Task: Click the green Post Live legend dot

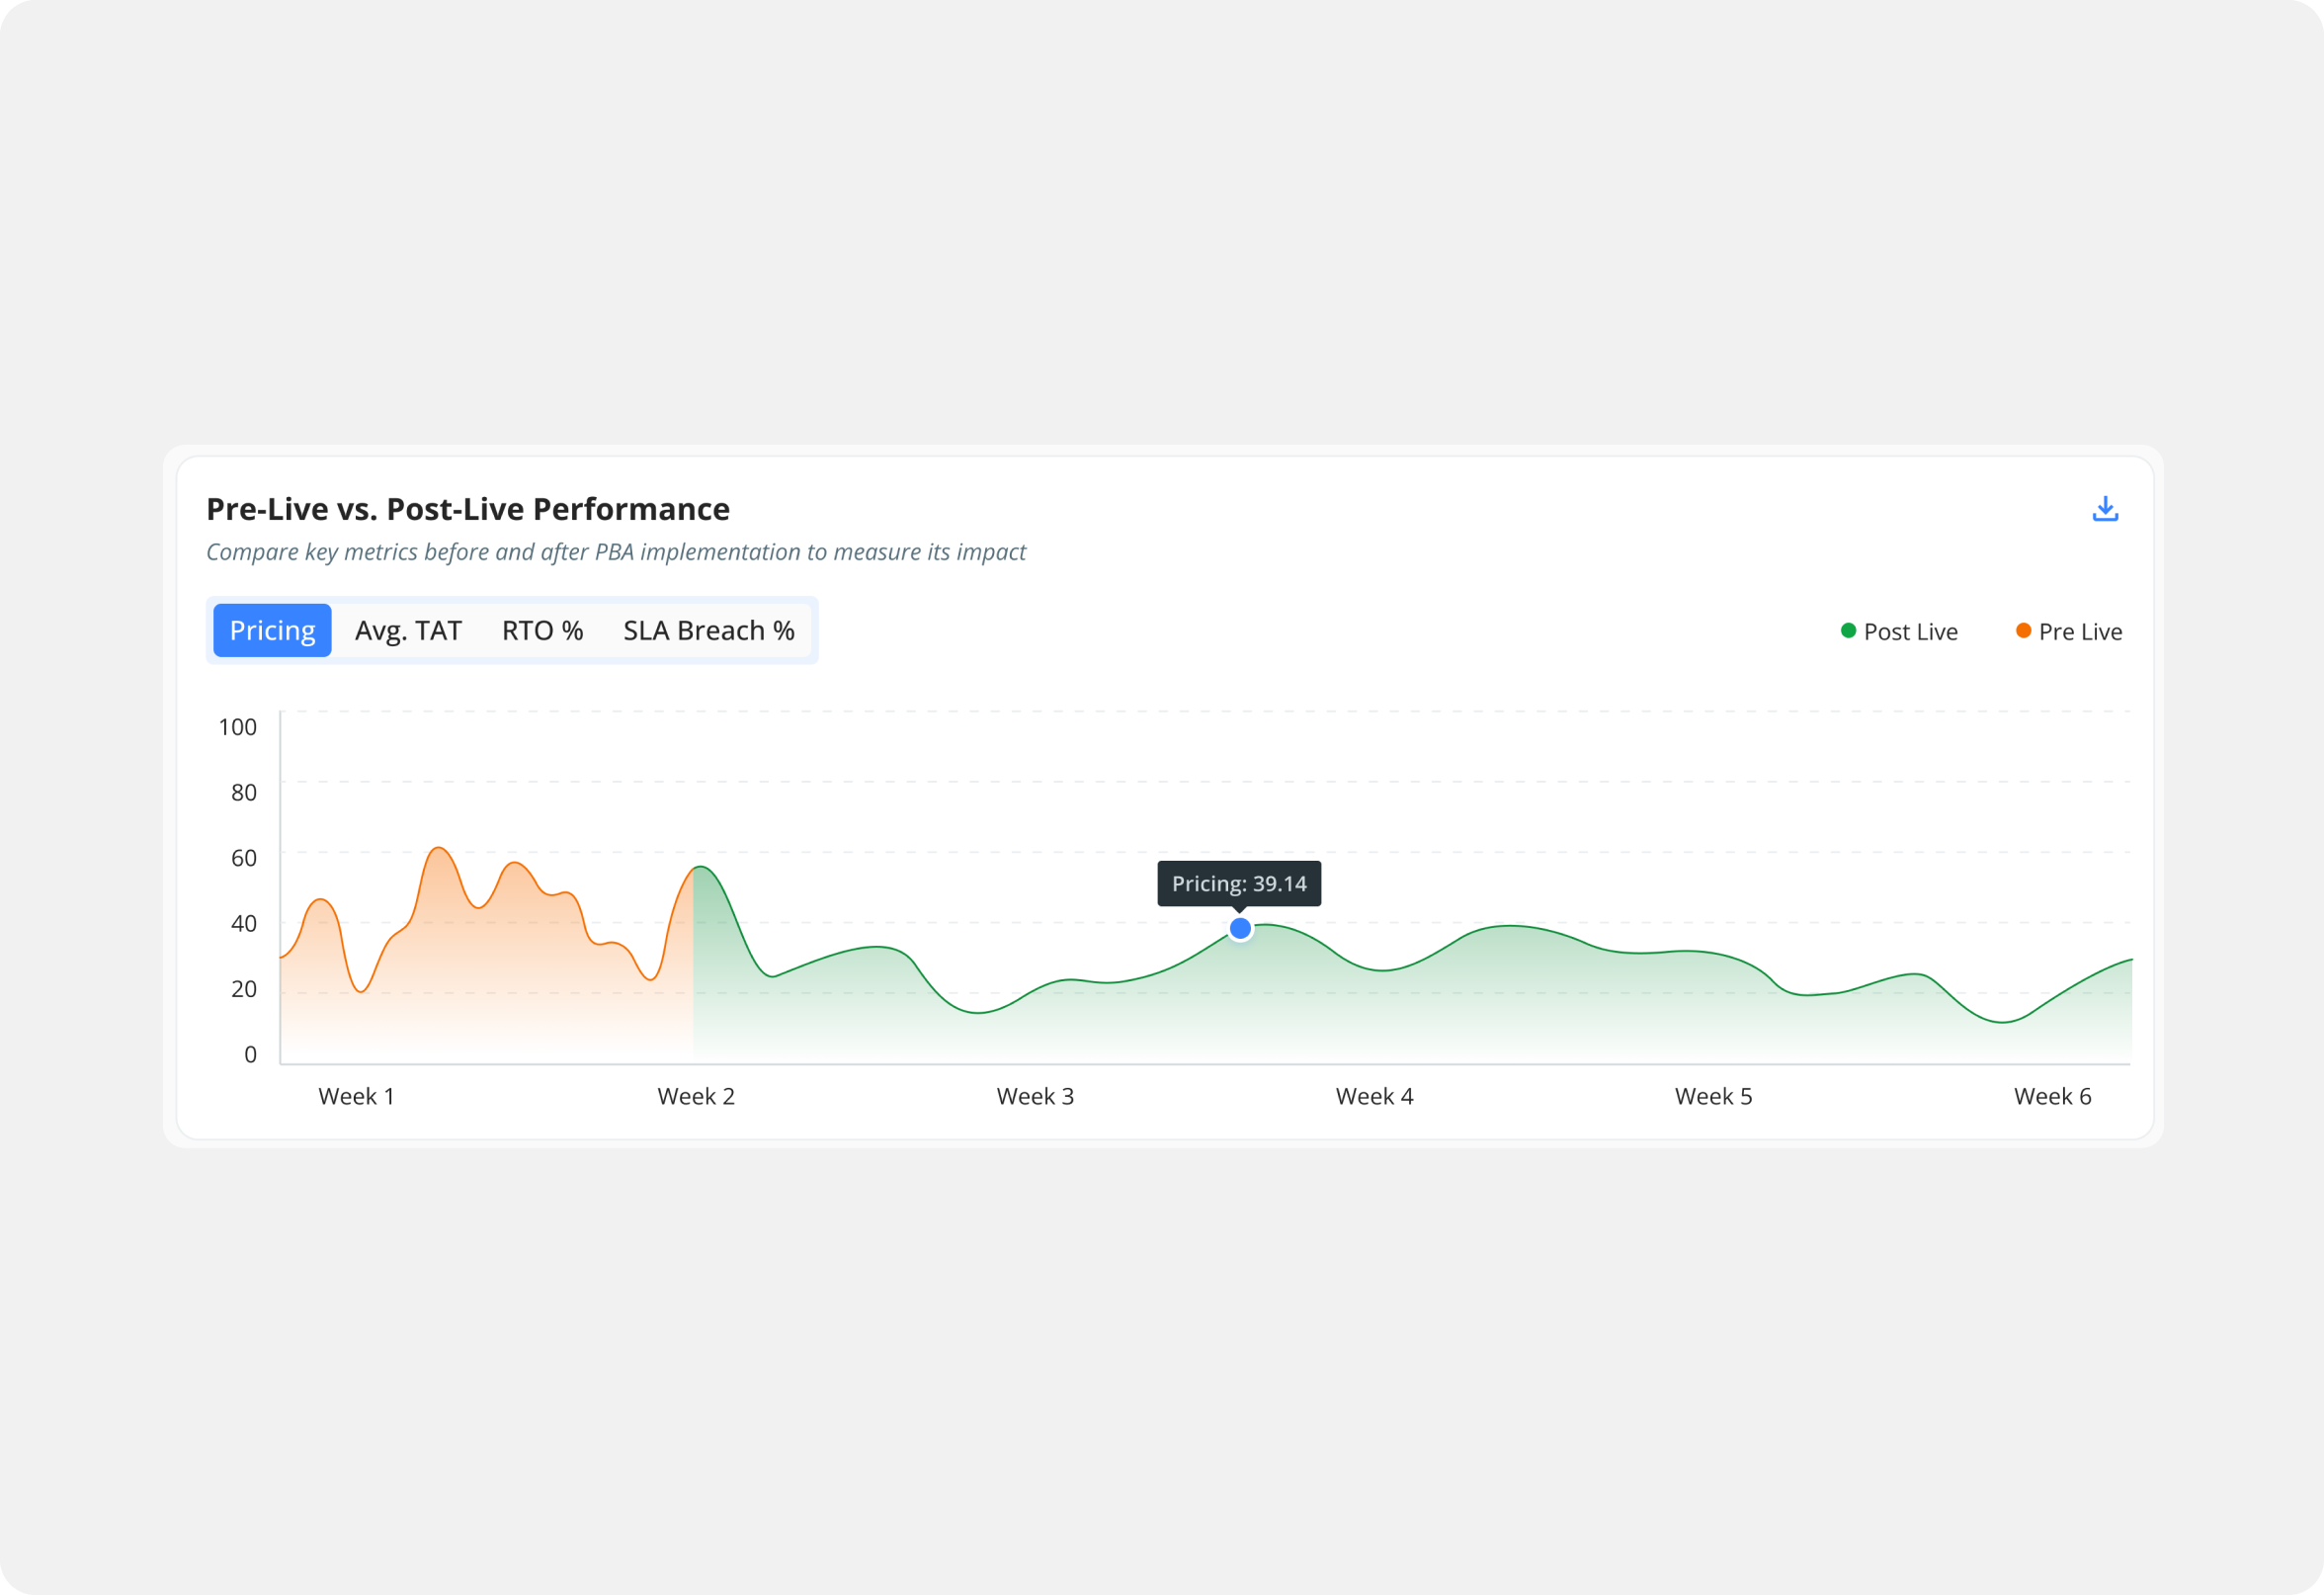Action: coord(1848,630)
